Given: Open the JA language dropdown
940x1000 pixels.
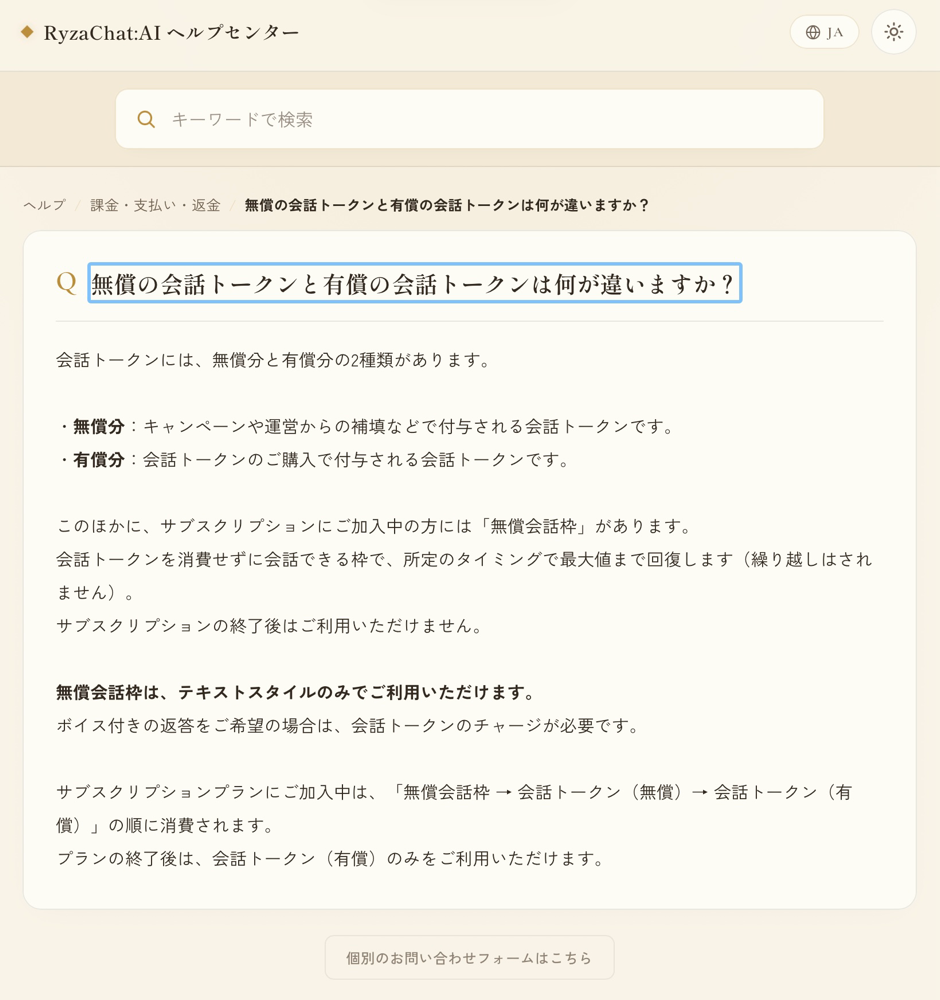Looking at the screenshot, I should [x=824, y=32].
